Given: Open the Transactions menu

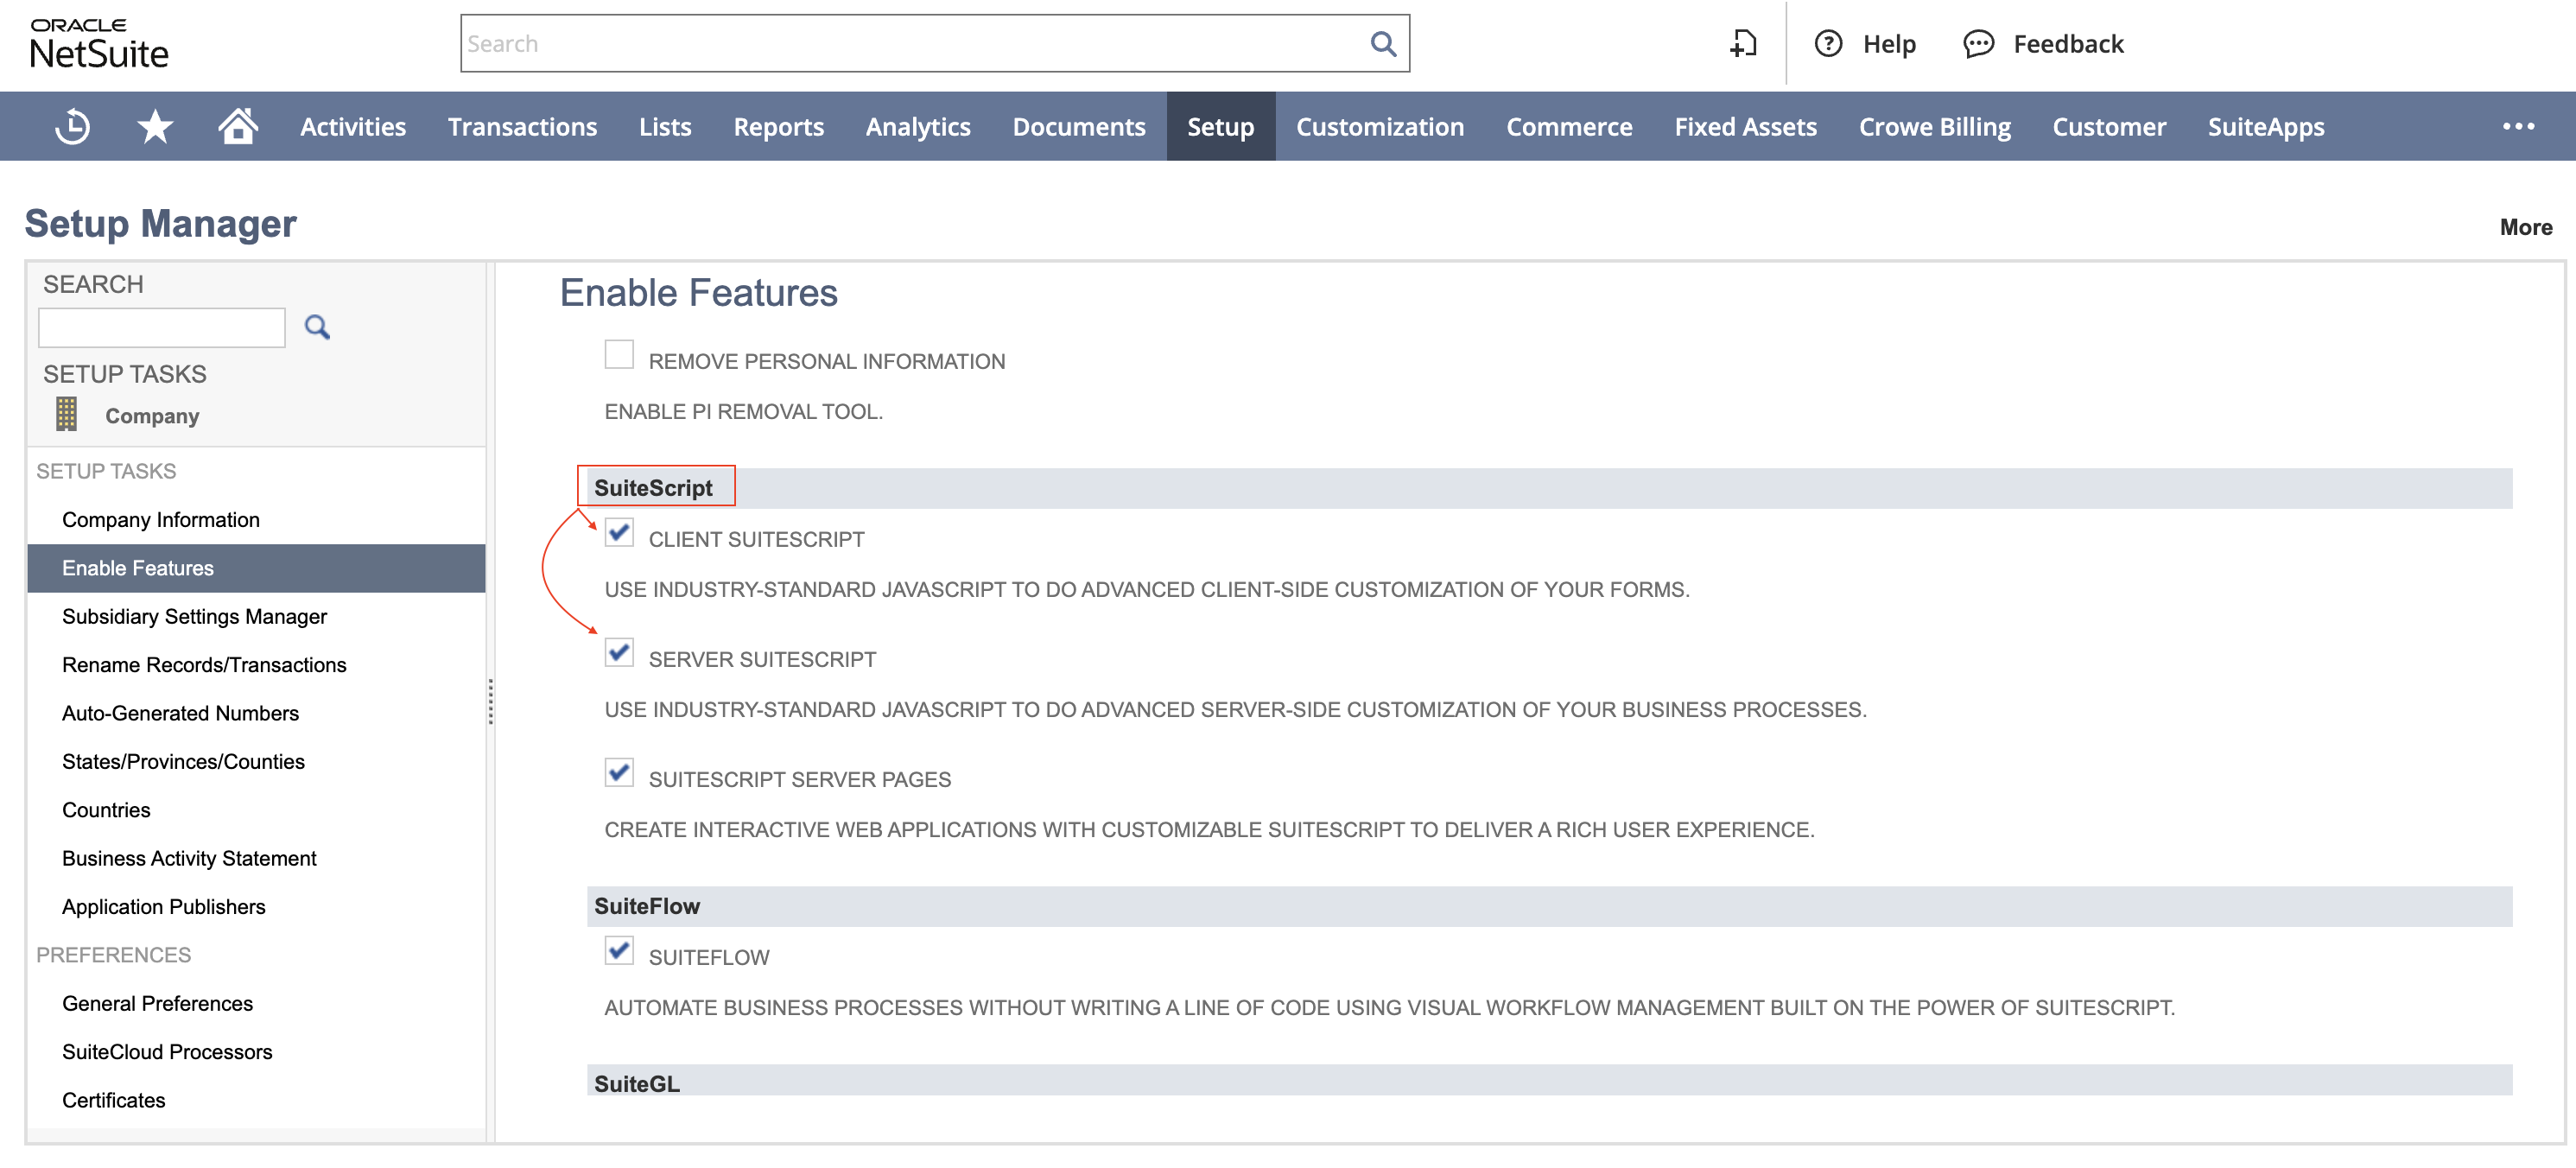Looking at the screenshot, I should coord(522,127).
